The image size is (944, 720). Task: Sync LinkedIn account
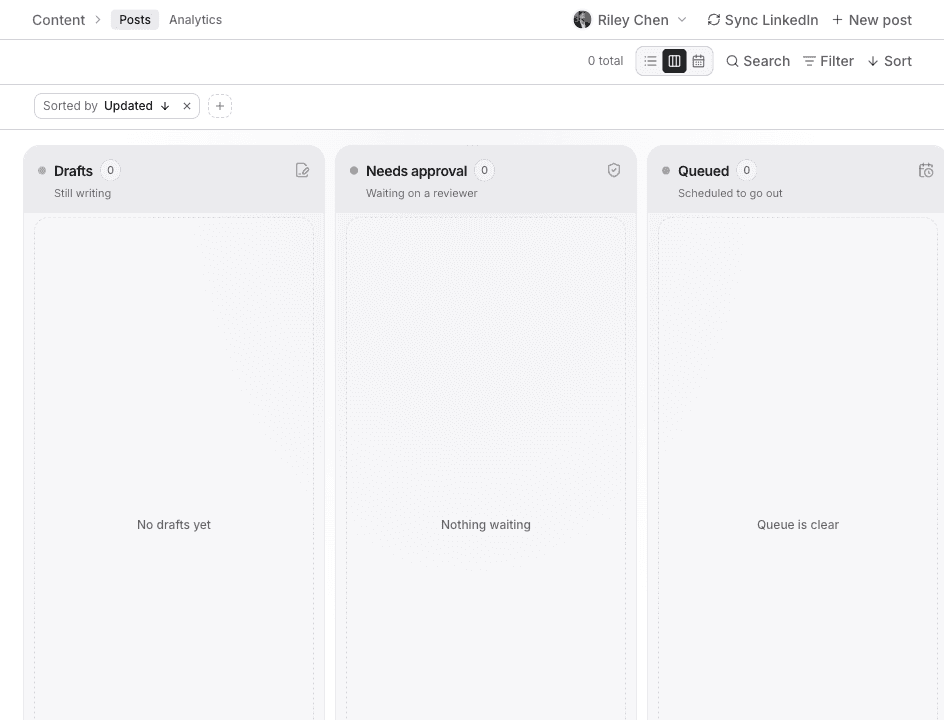coord(762,20)
